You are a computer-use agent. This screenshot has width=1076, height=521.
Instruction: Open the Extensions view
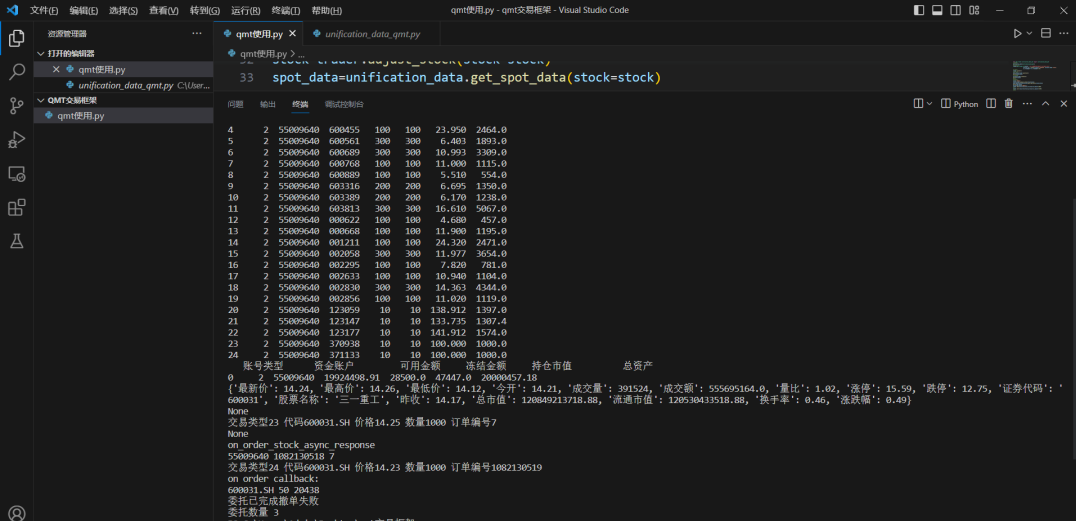point(16,207)
